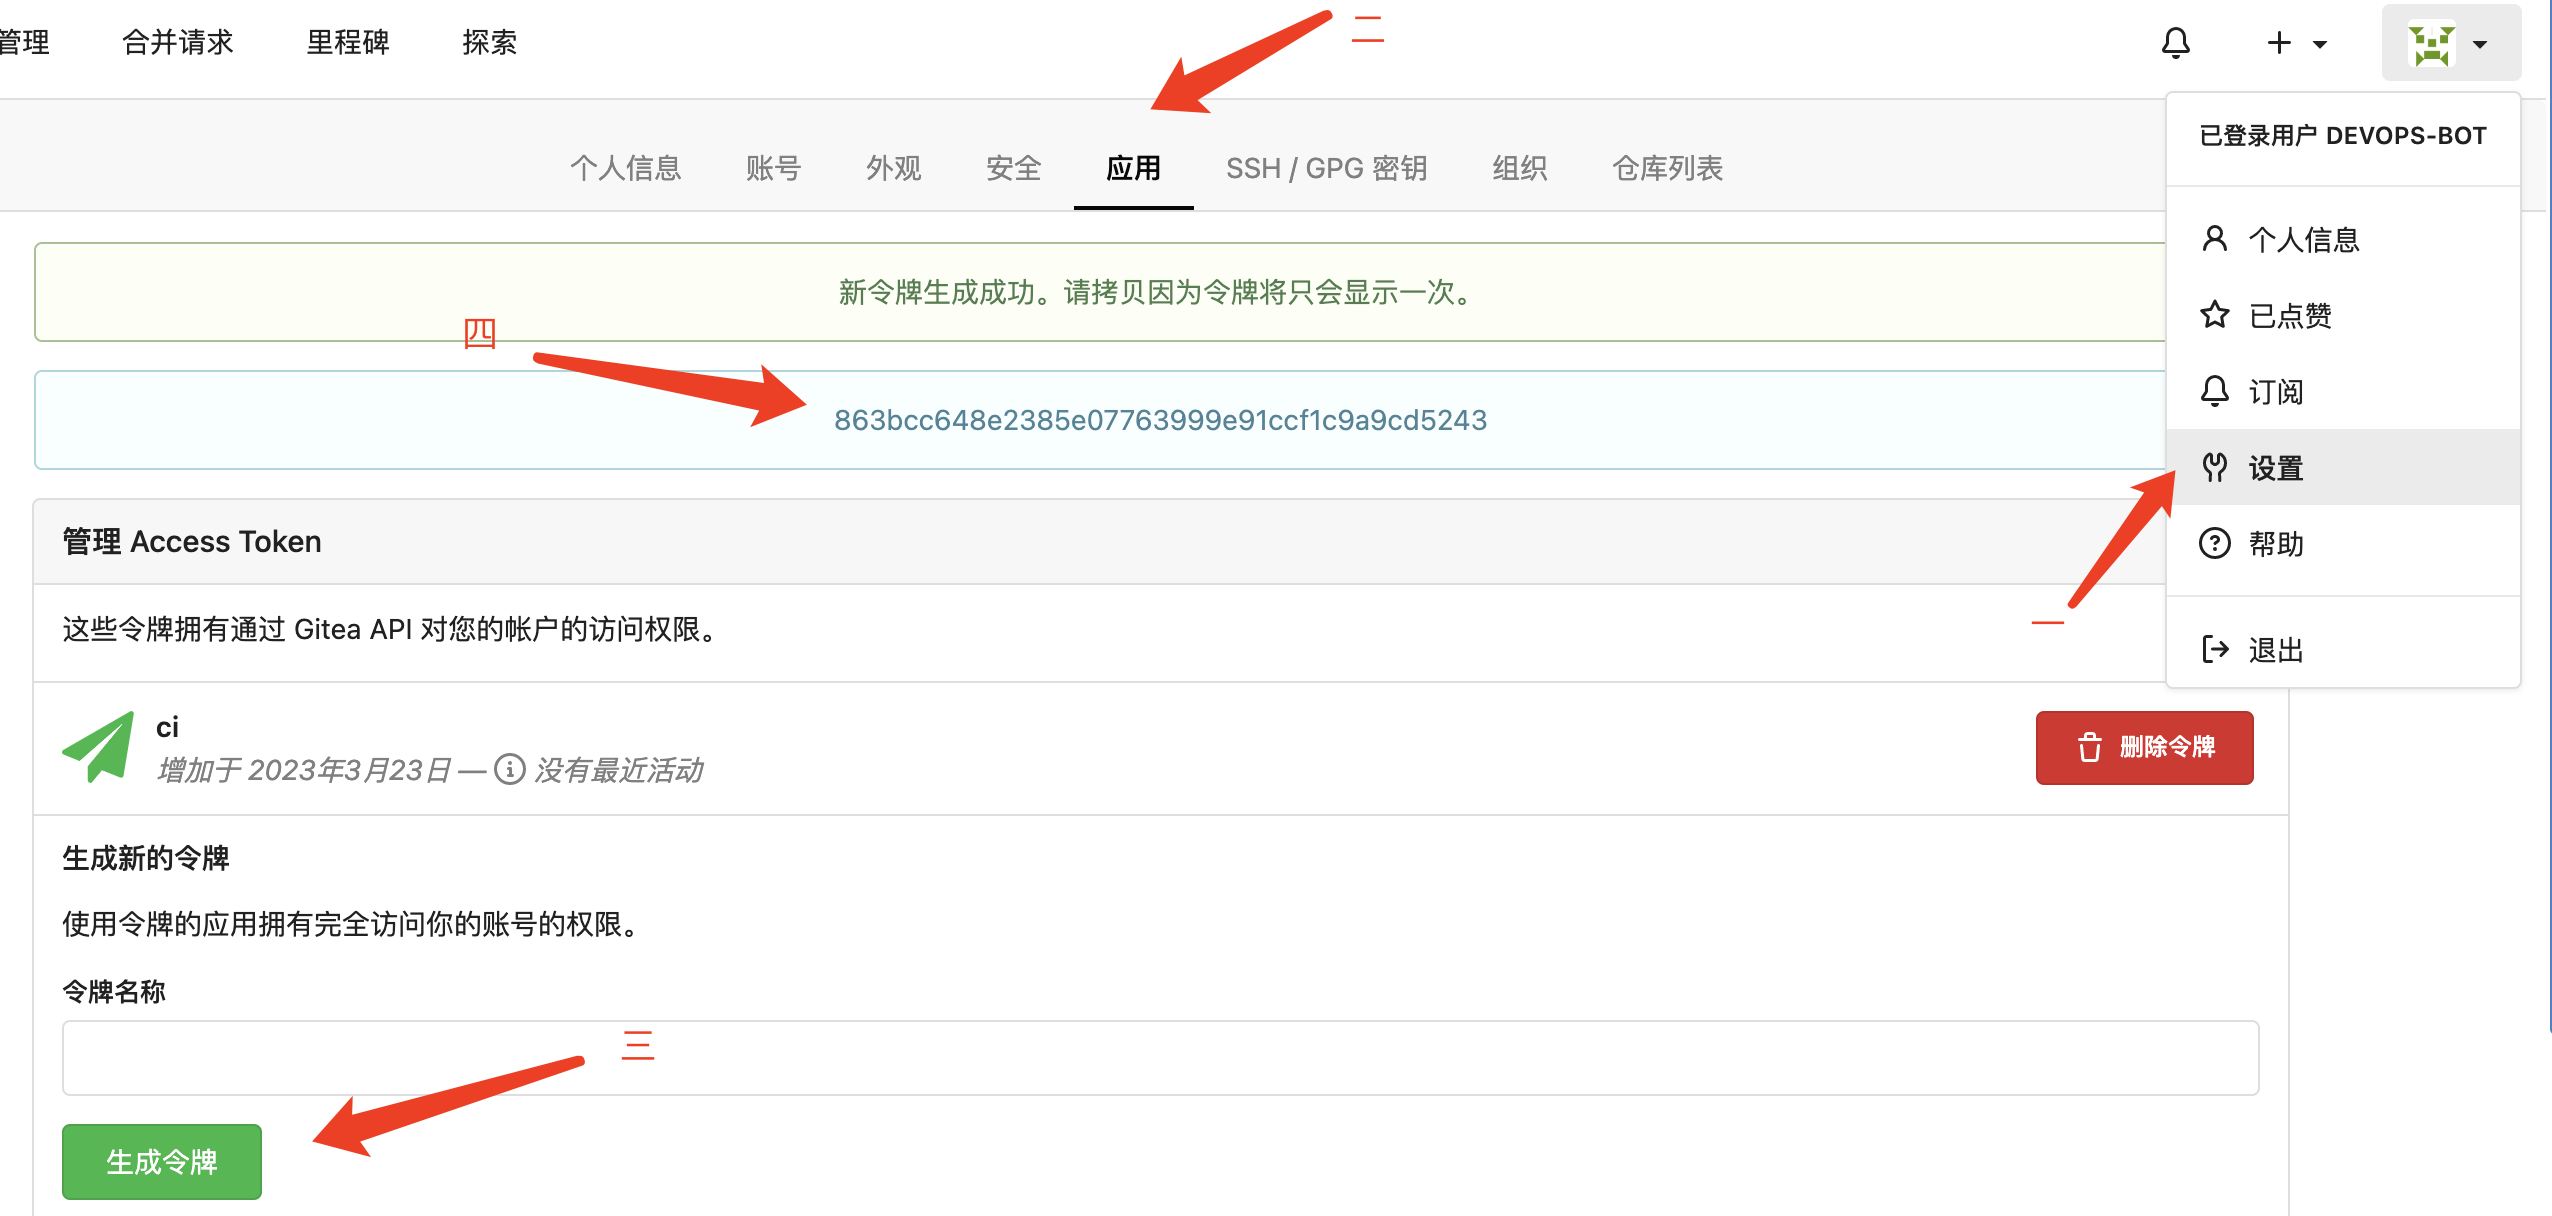This screenshot has width=2552, height=1216.
Task: Click the 订阅 bell icon in menu
Action: [x=2214, y=391]
